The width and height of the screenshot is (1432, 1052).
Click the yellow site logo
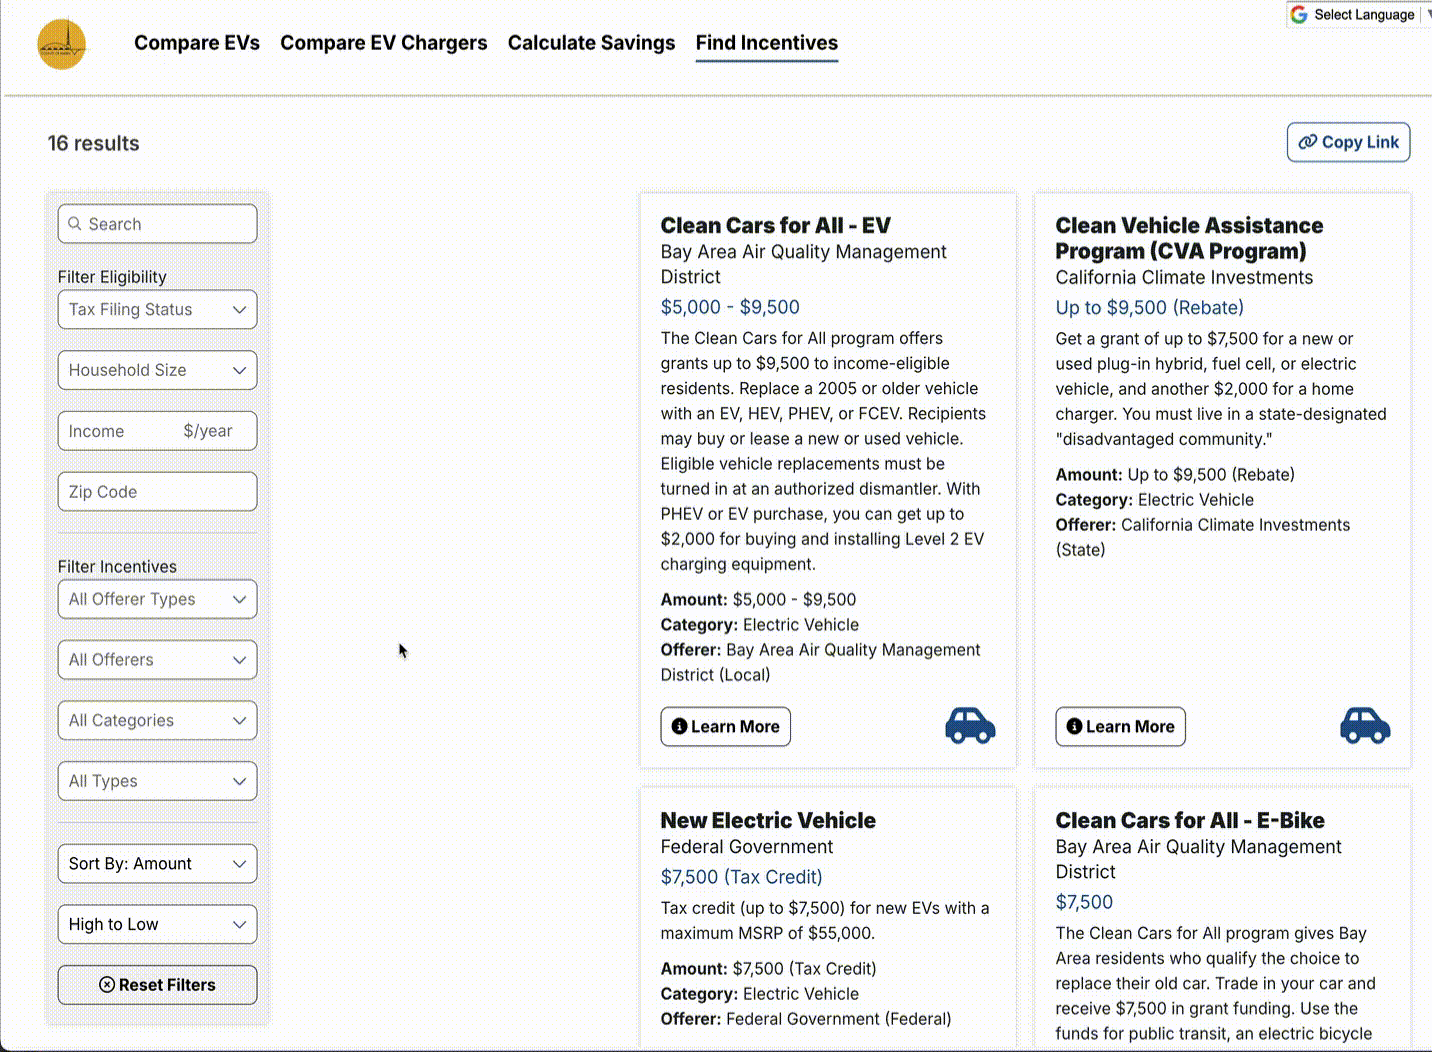coord(62,45)
